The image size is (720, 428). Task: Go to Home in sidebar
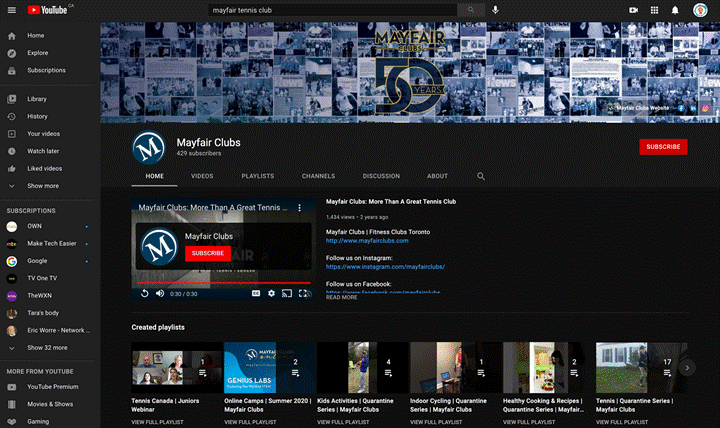(x=48, y=36)
